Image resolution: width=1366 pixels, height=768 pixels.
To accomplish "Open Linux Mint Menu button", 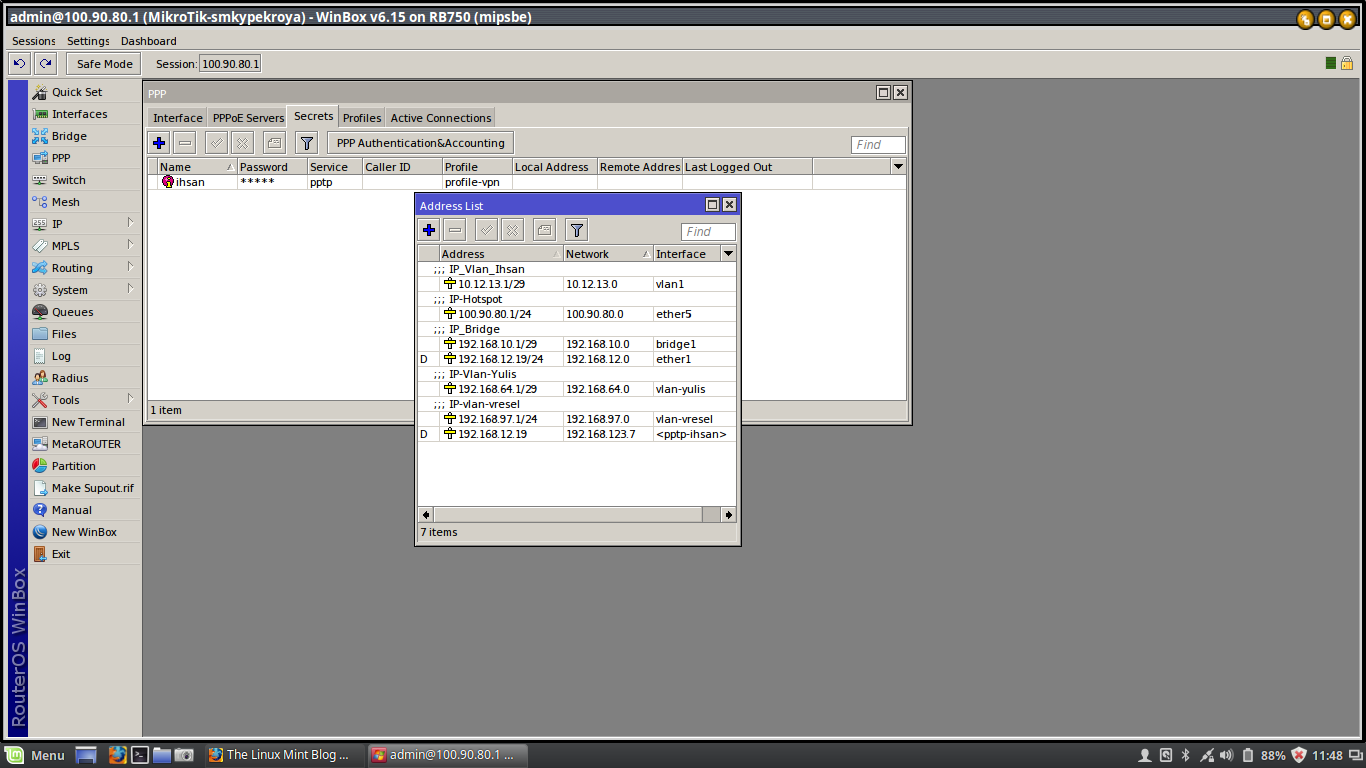I will tap(37, 755).
